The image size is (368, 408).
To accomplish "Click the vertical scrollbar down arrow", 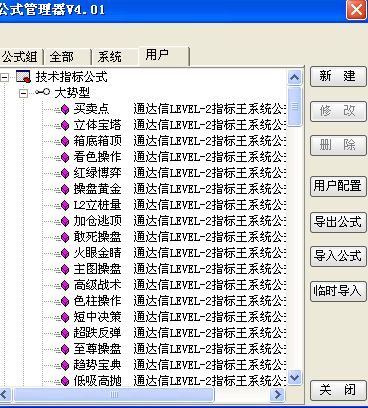I will pyautogui.click(x=294, y=378).
